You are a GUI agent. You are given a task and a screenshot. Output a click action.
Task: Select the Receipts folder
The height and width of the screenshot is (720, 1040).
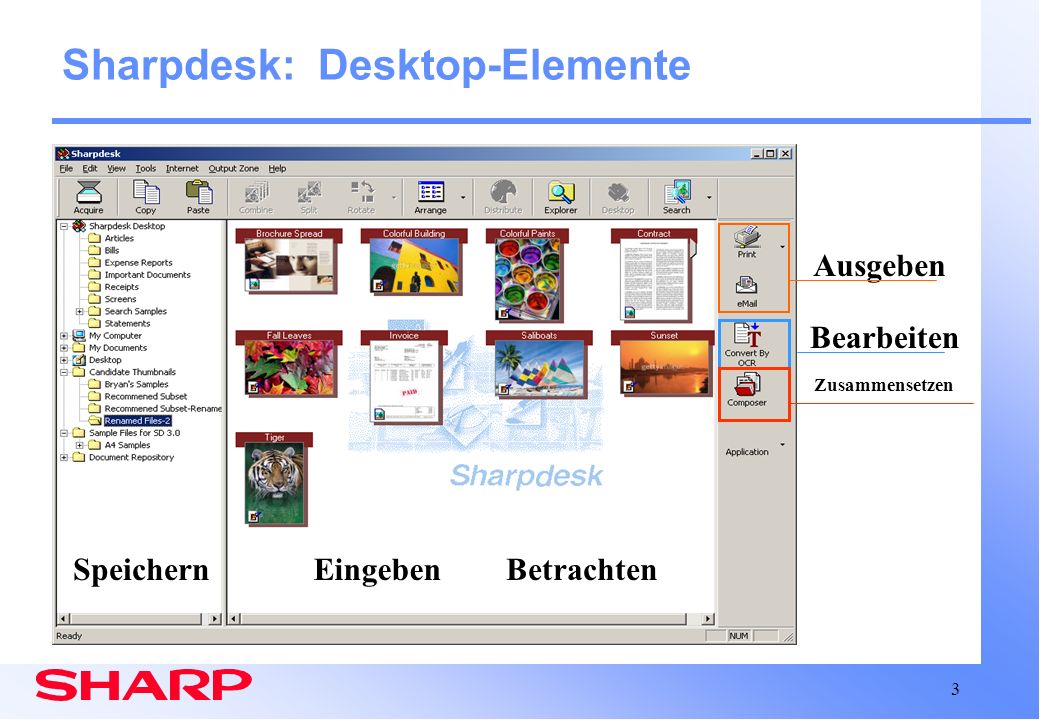point(121,286)
